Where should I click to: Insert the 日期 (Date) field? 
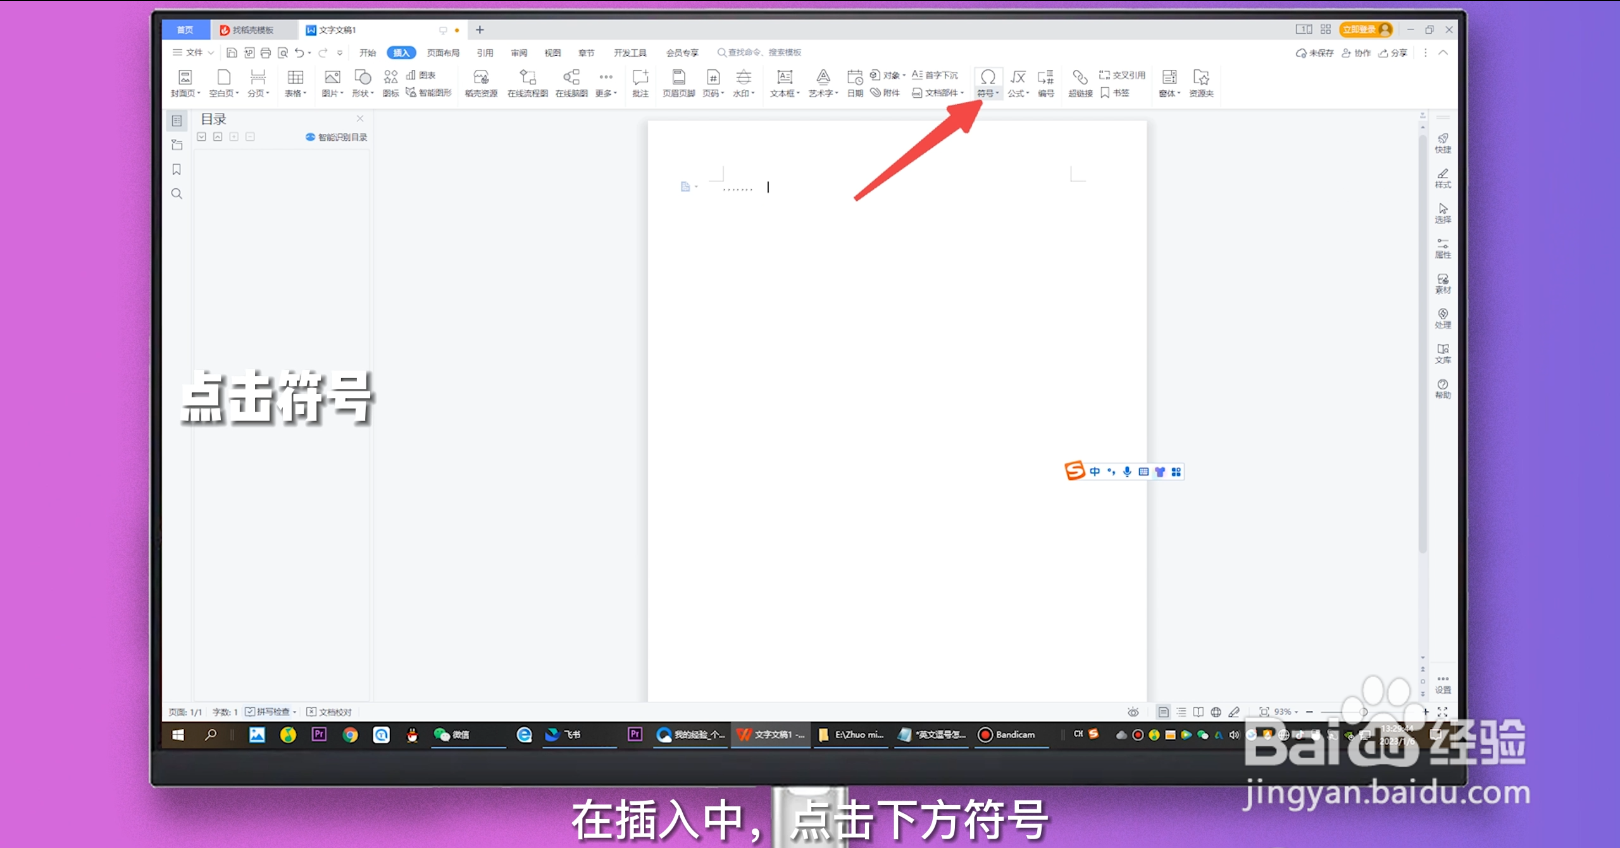(x=855, y=83)
